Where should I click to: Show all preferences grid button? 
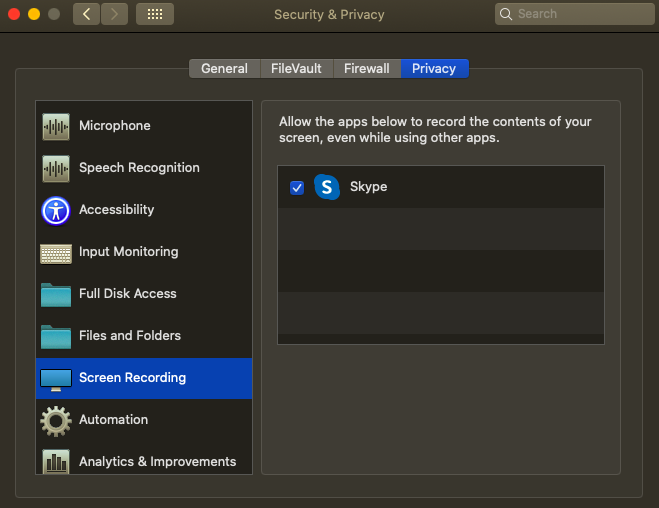click(x=154, y=14)
